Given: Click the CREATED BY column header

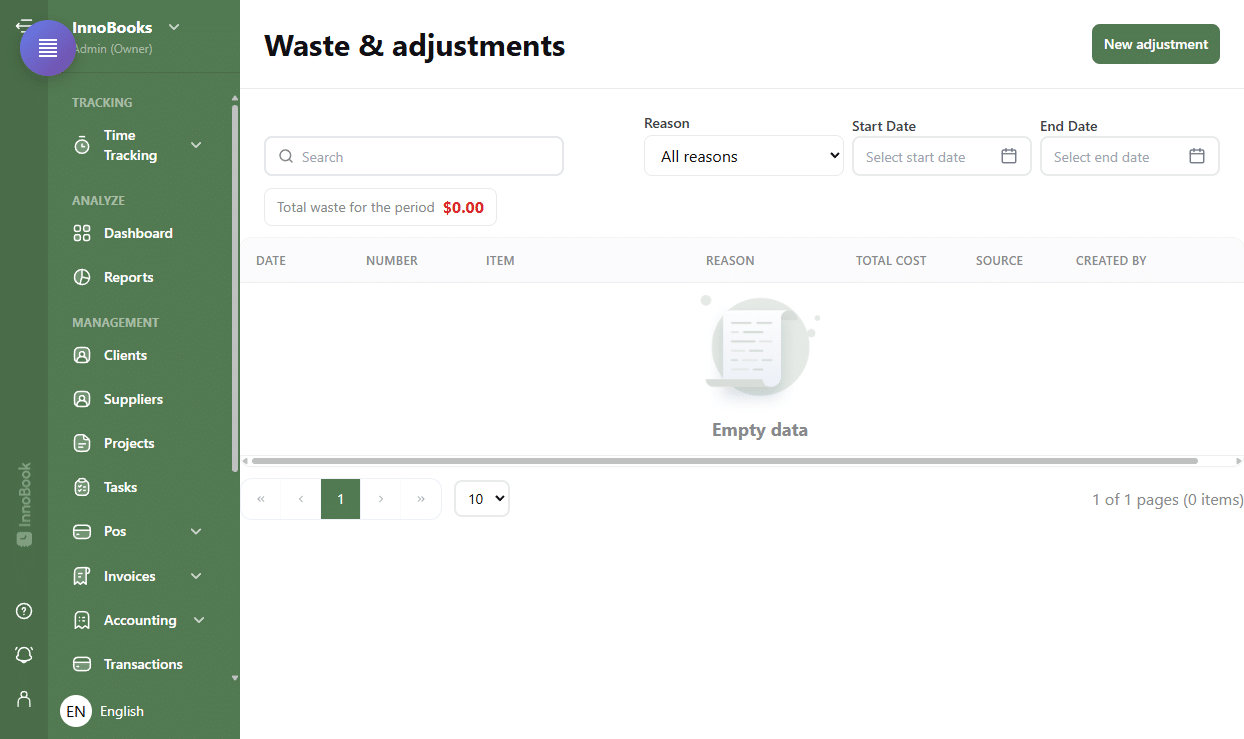Looking at the screenshot, I should pos(1111,260).
